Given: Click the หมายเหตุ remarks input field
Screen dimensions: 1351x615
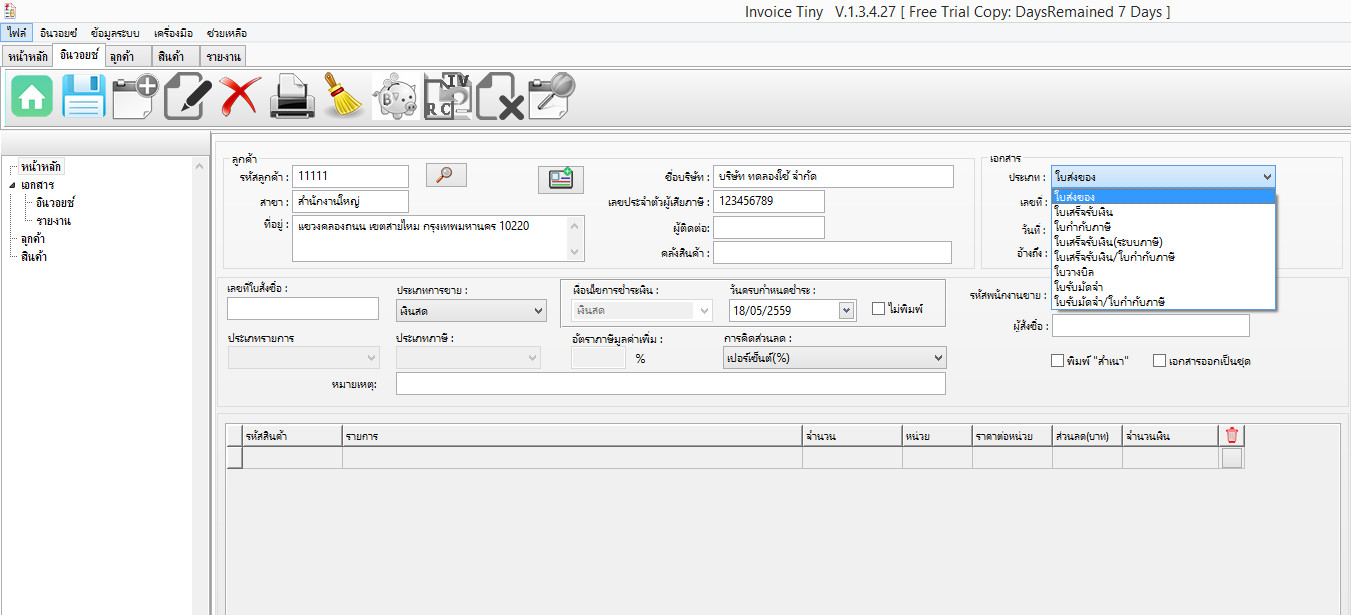Looking at the screenshot, I should coord(670,384).
